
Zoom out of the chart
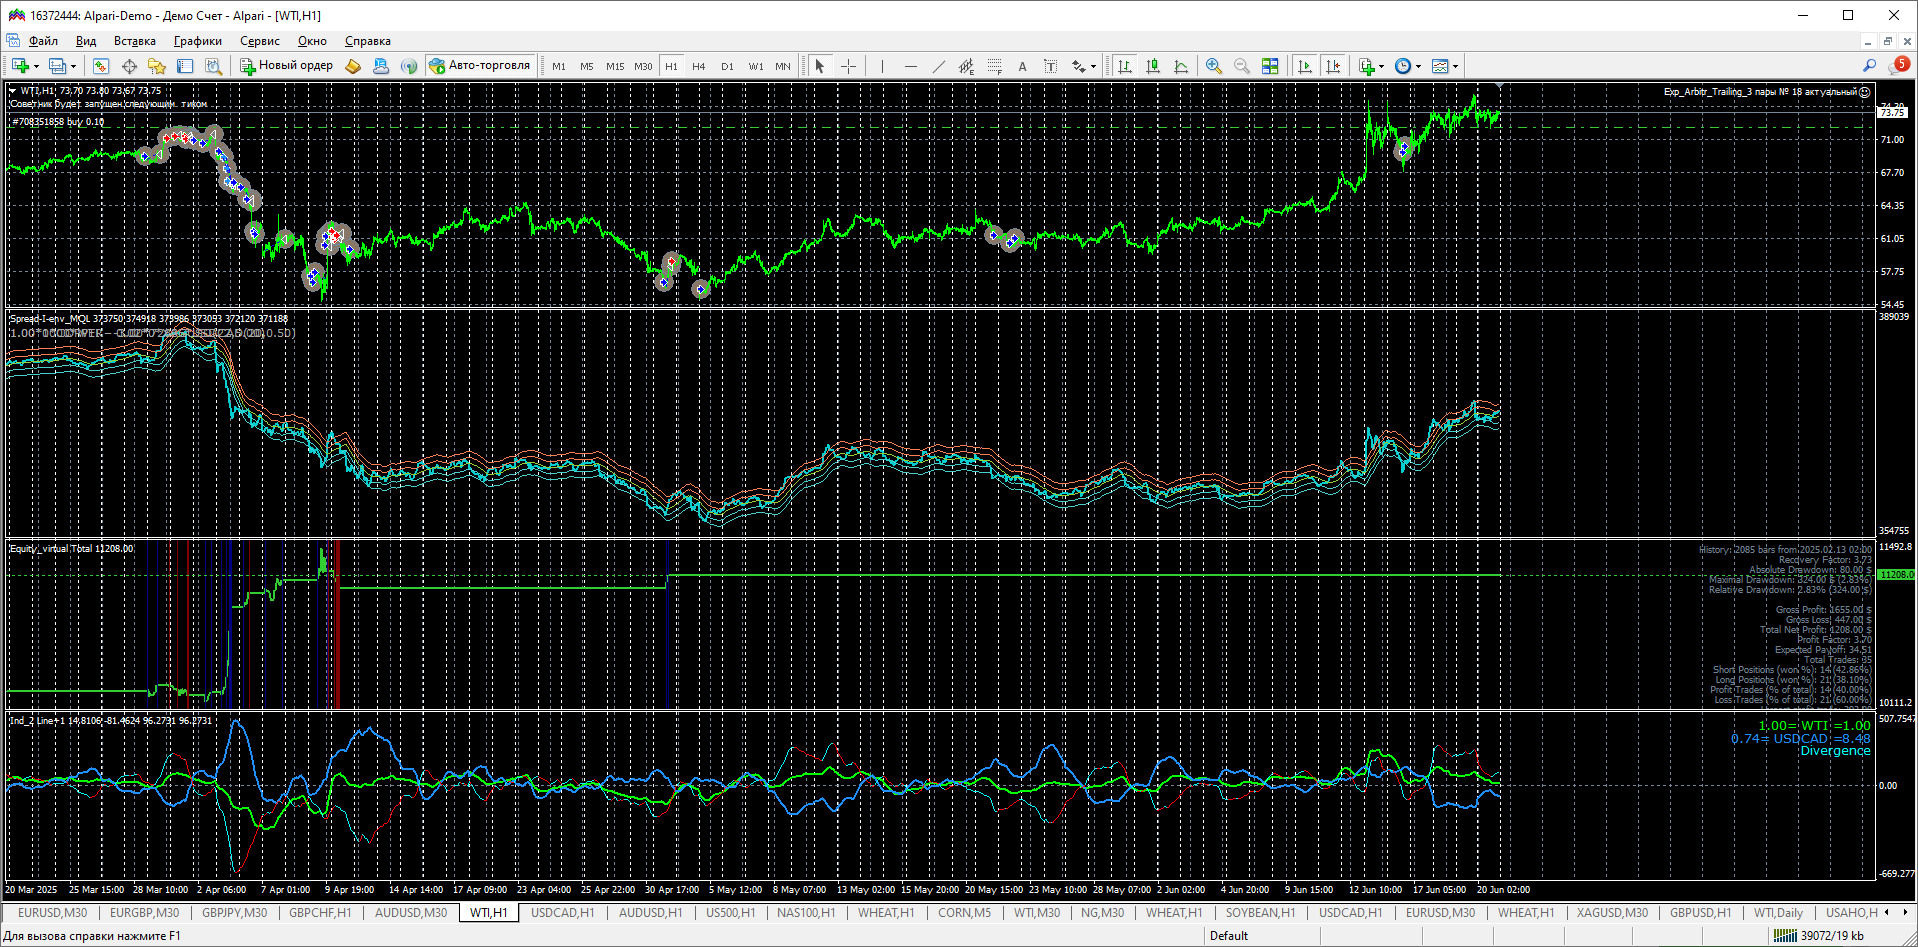1242,66
